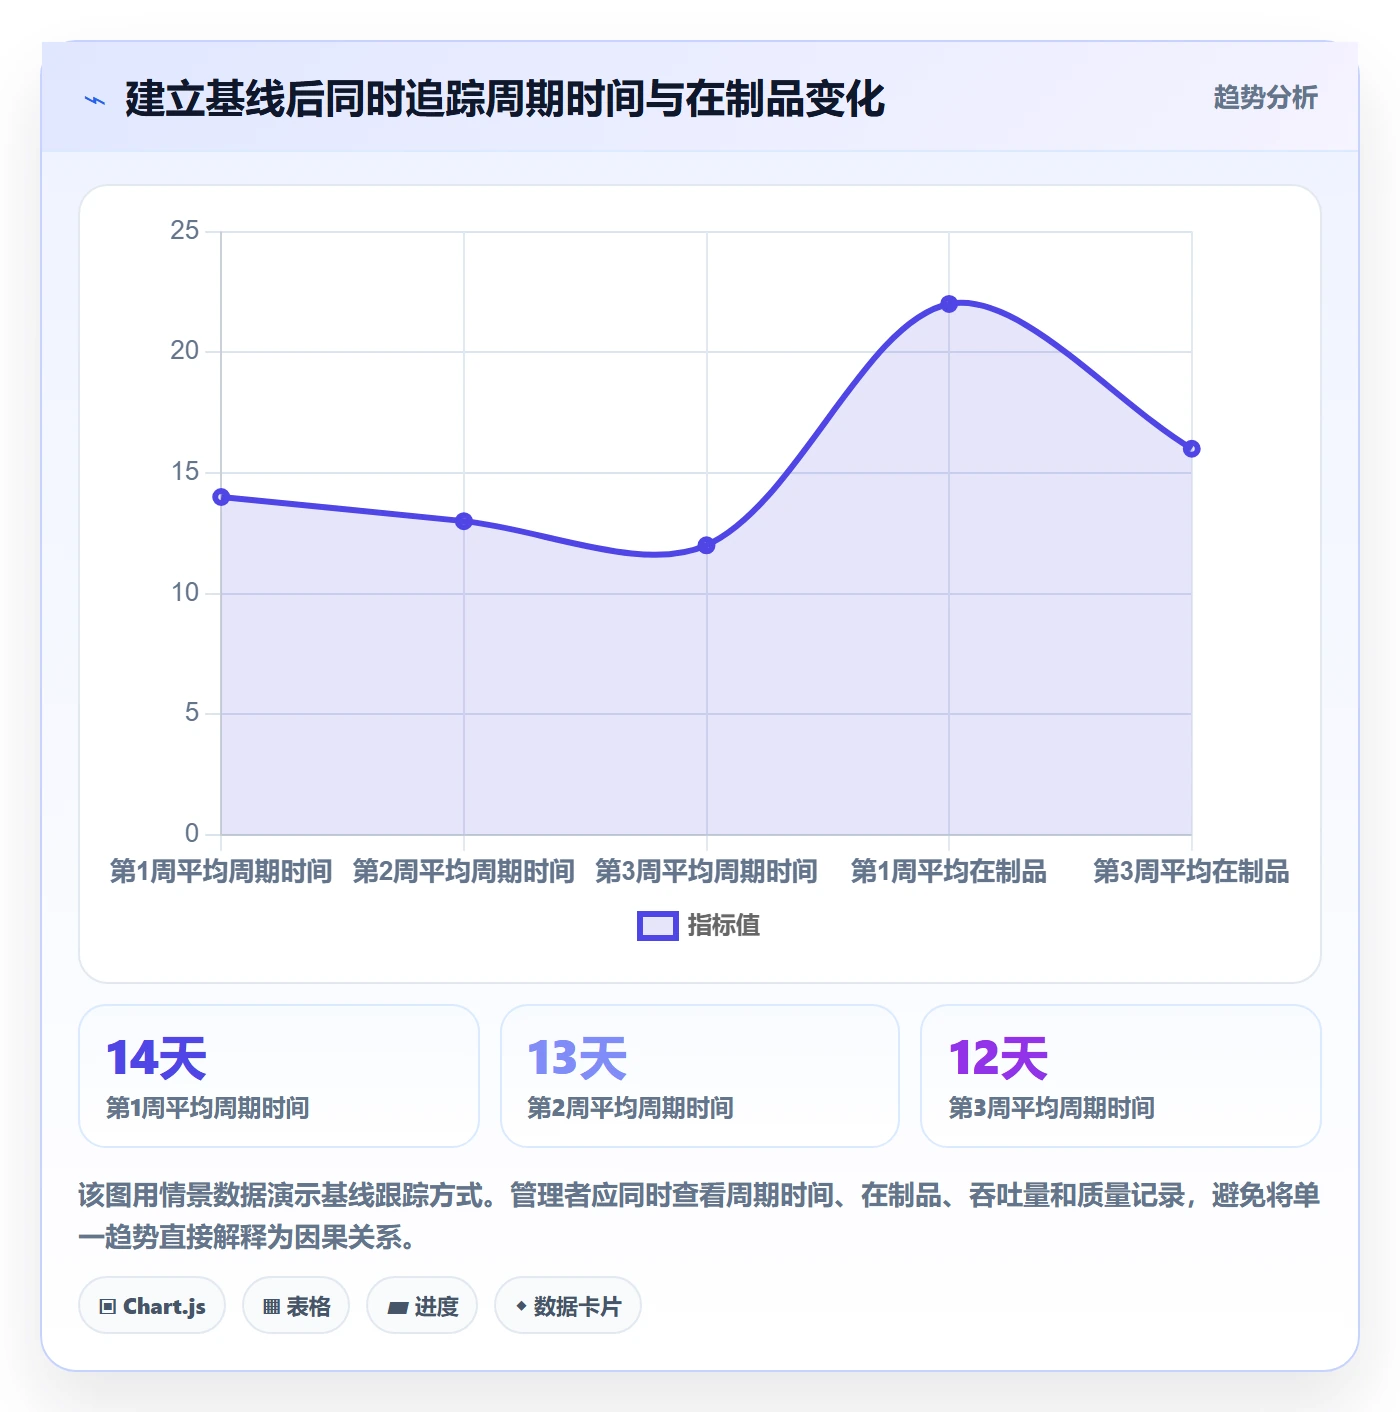Screen dimensions: 1400x1412
Task: Click the 数据卡片 tag chip
Action: pyautogui.click(x=568, y=1306)
